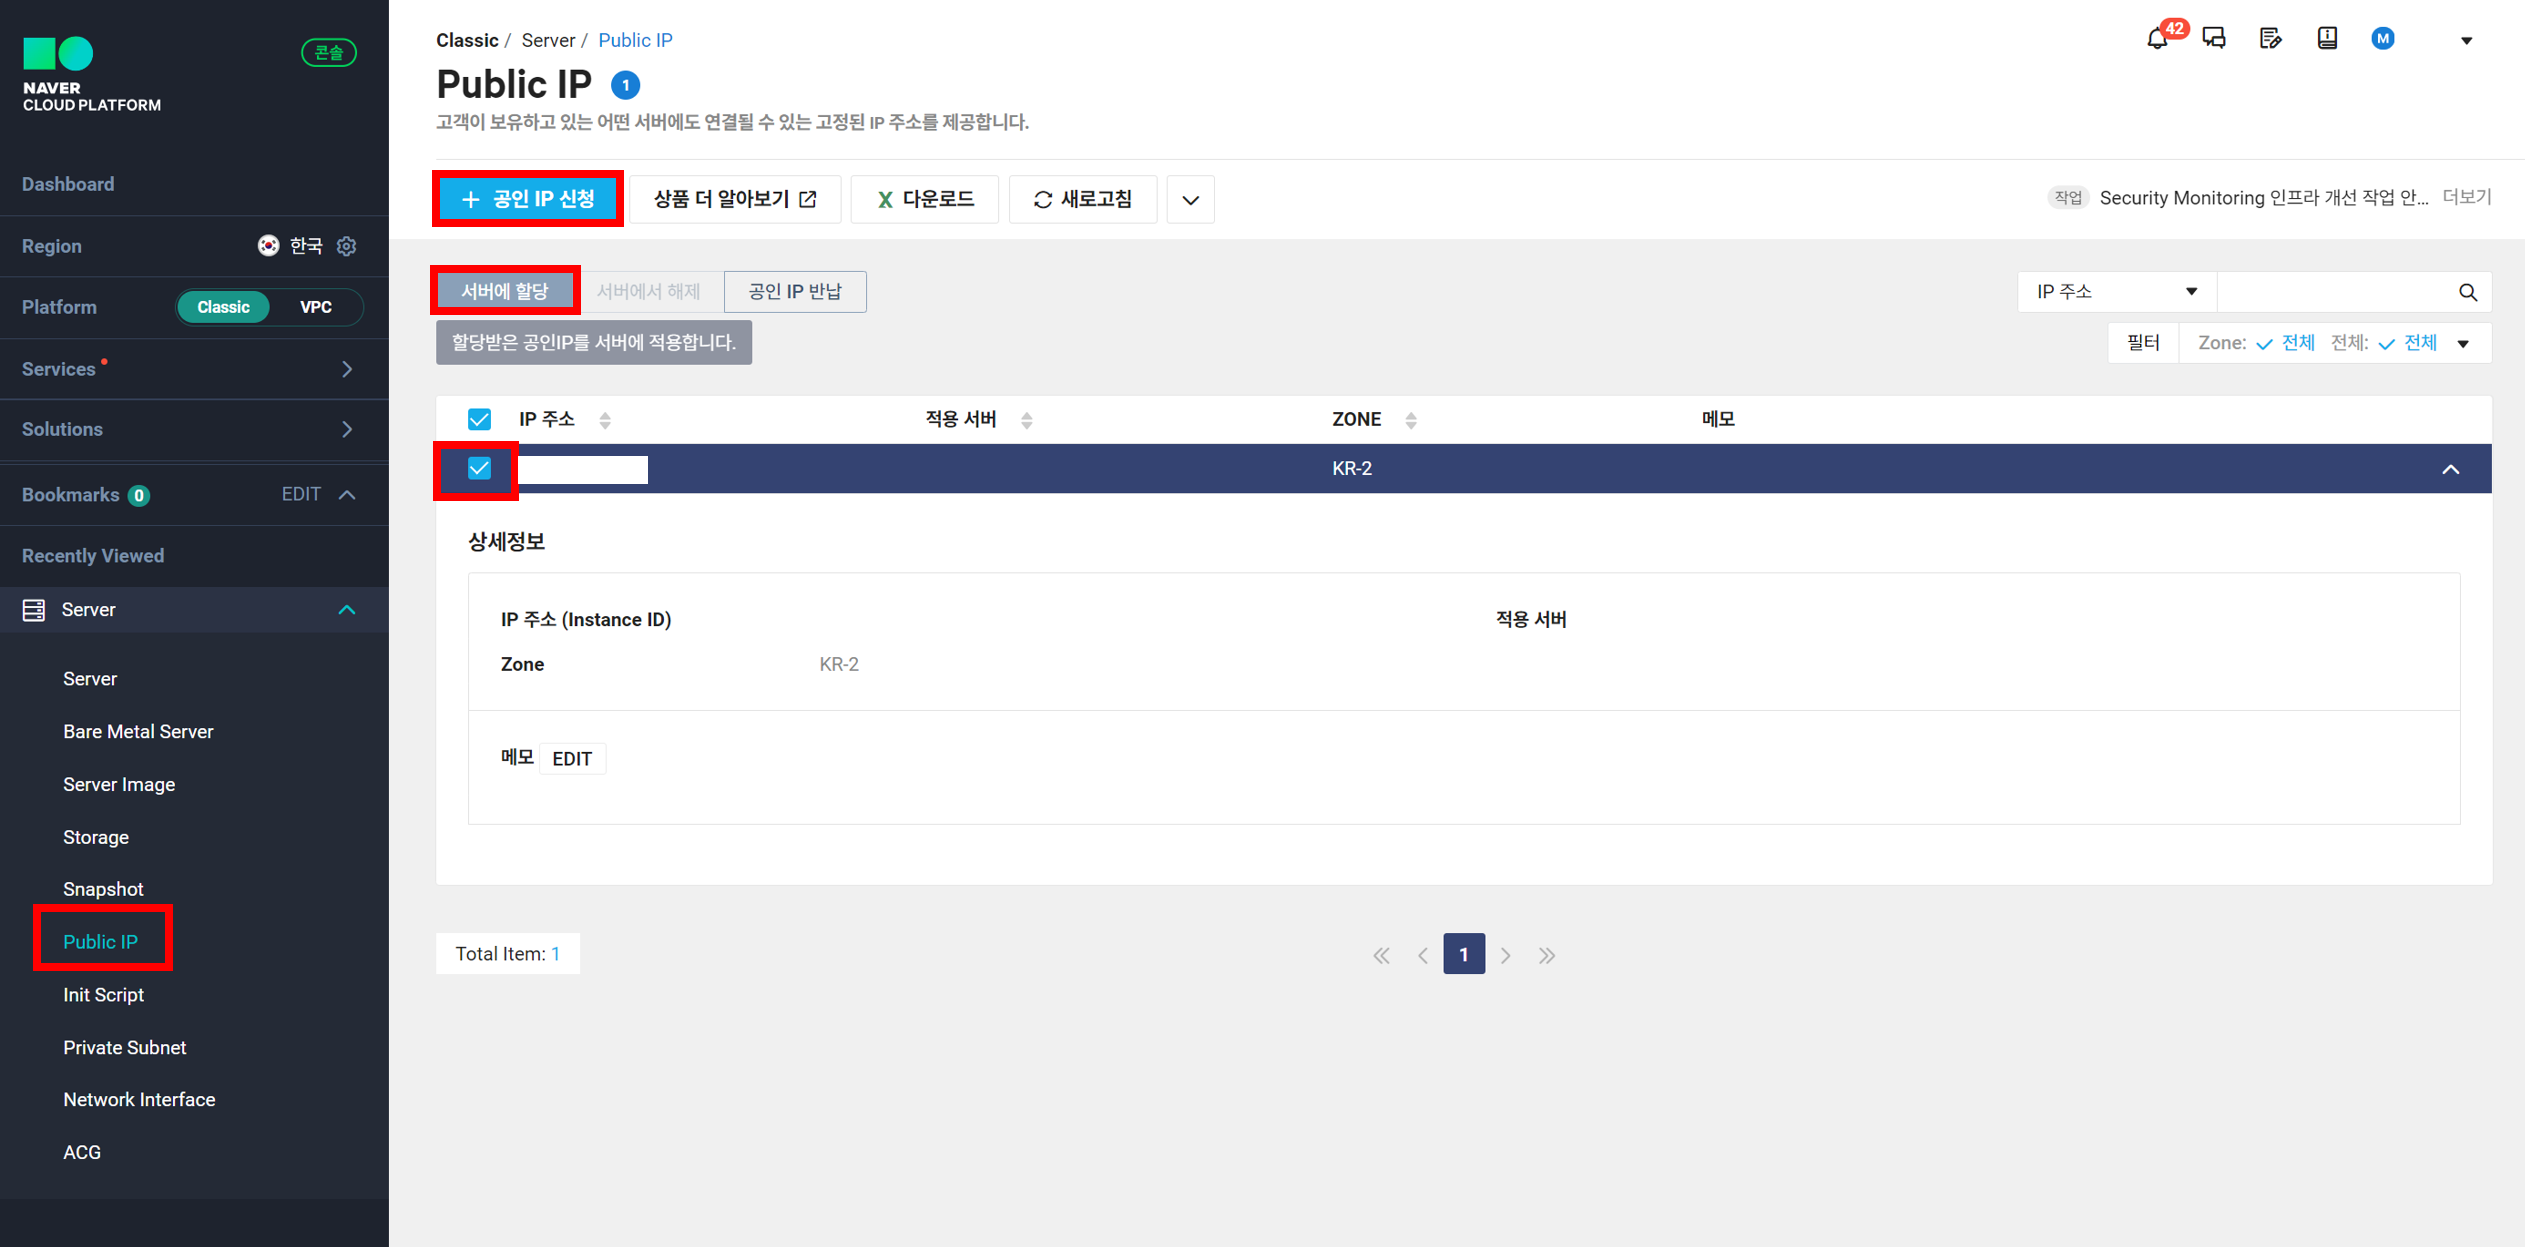
Task: Click the blue Public IP info badge
Action: (x=626, y=85)
